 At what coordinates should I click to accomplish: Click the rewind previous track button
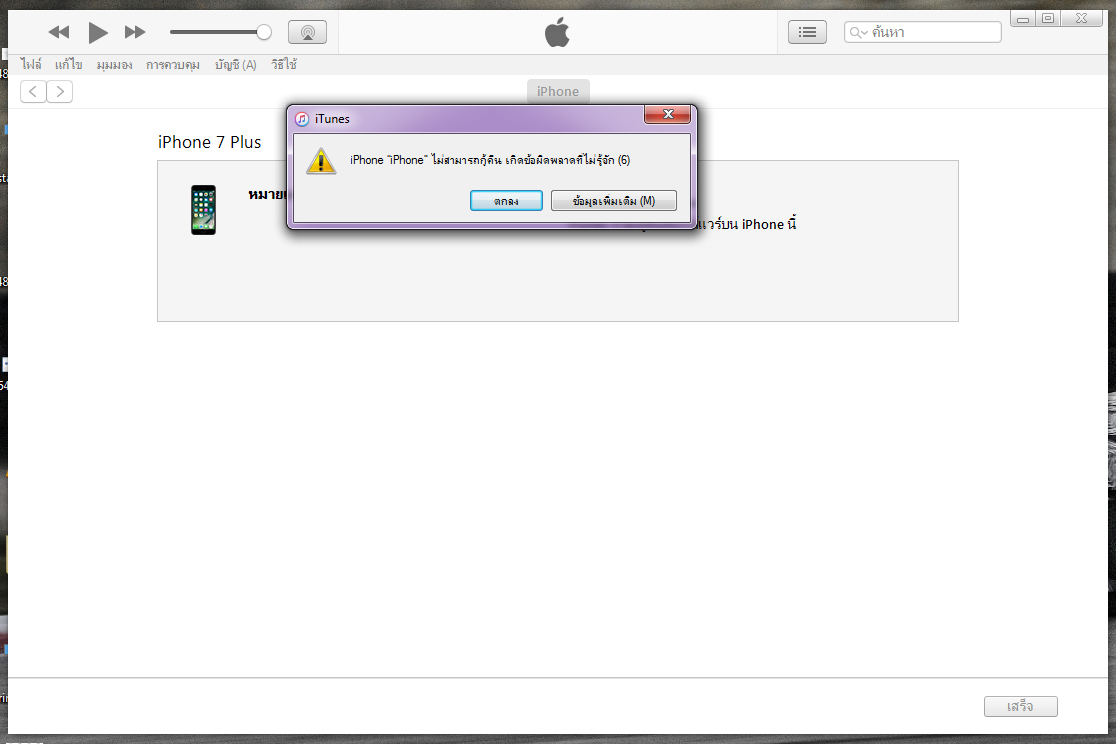pos(58,32)
